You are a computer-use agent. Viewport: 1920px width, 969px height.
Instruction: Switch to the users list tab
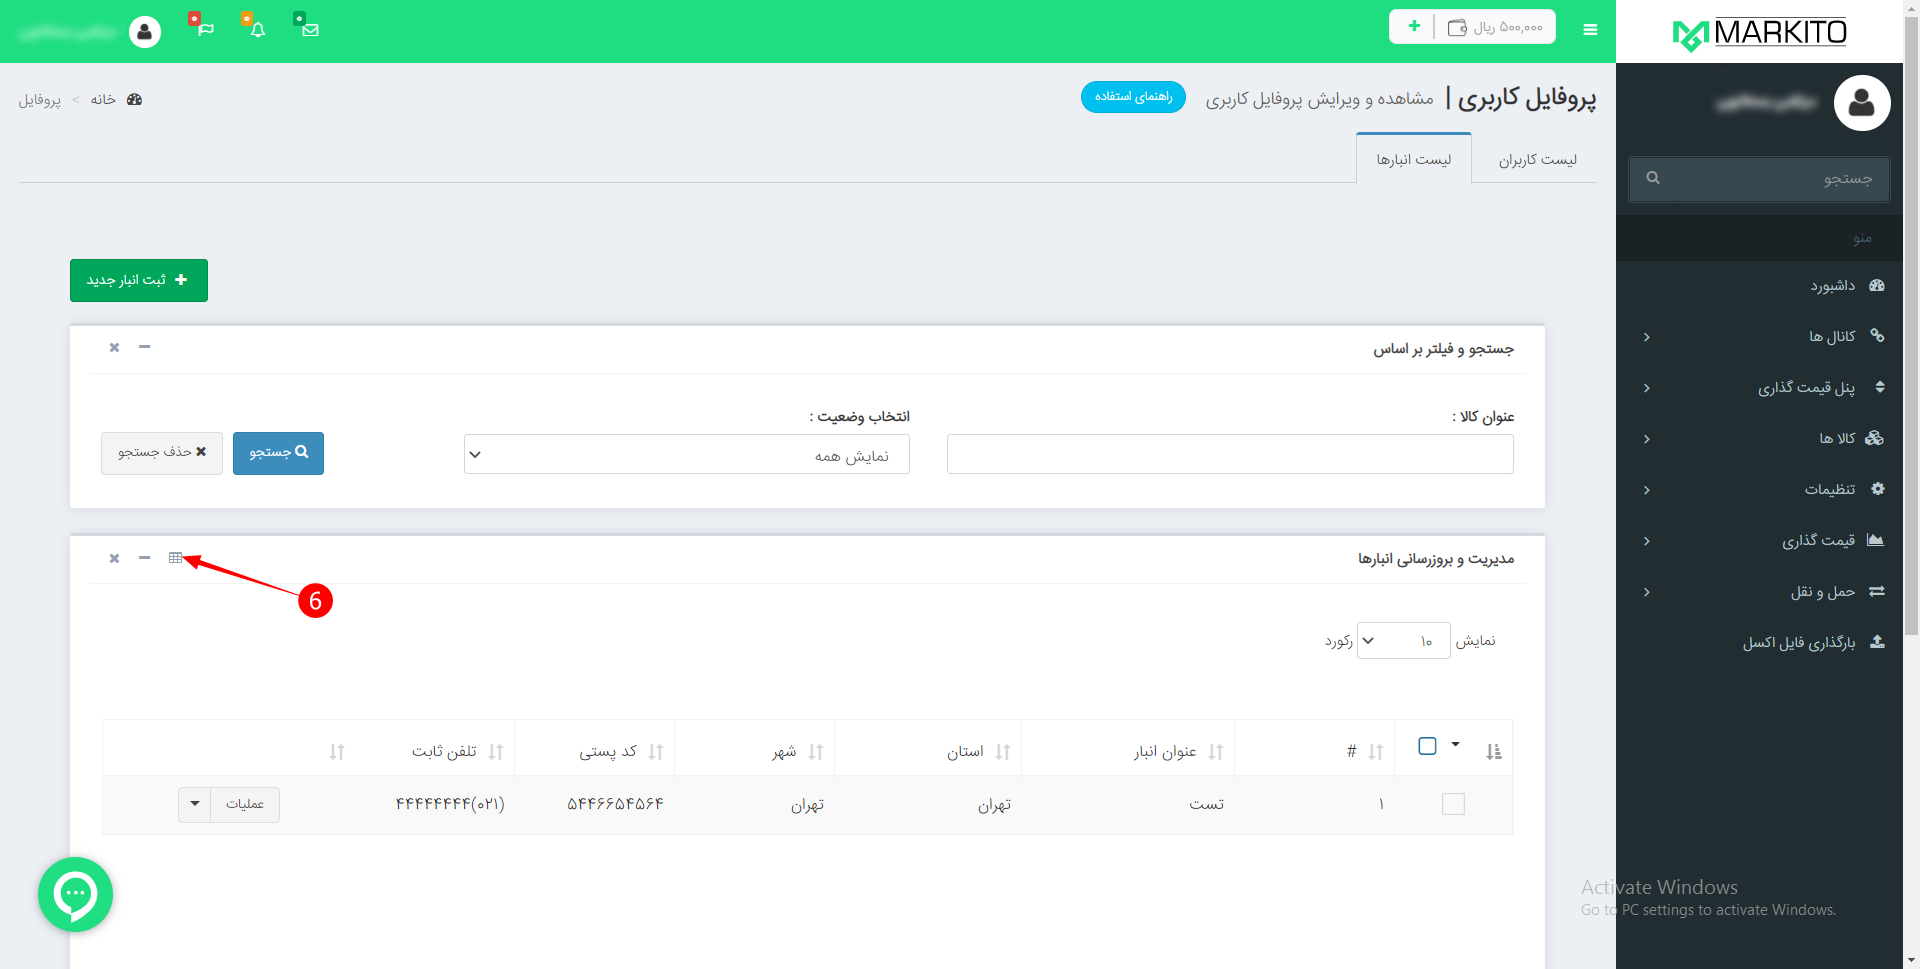pyautogui.click(x=1537, y=160)
